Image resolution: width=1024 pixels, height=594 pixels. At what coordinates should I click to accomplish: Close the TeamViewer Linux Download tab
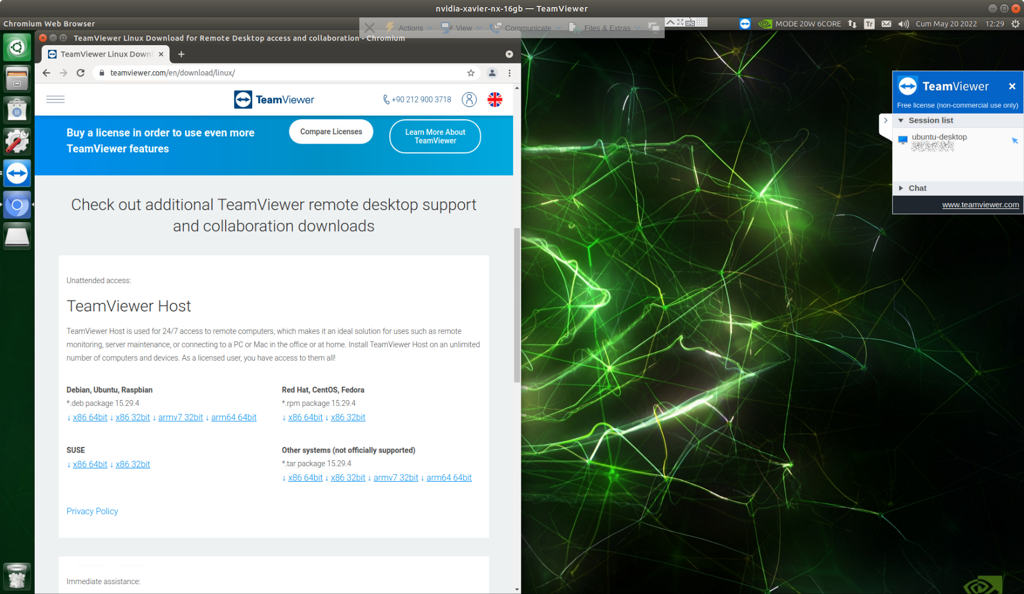point(161,54)
